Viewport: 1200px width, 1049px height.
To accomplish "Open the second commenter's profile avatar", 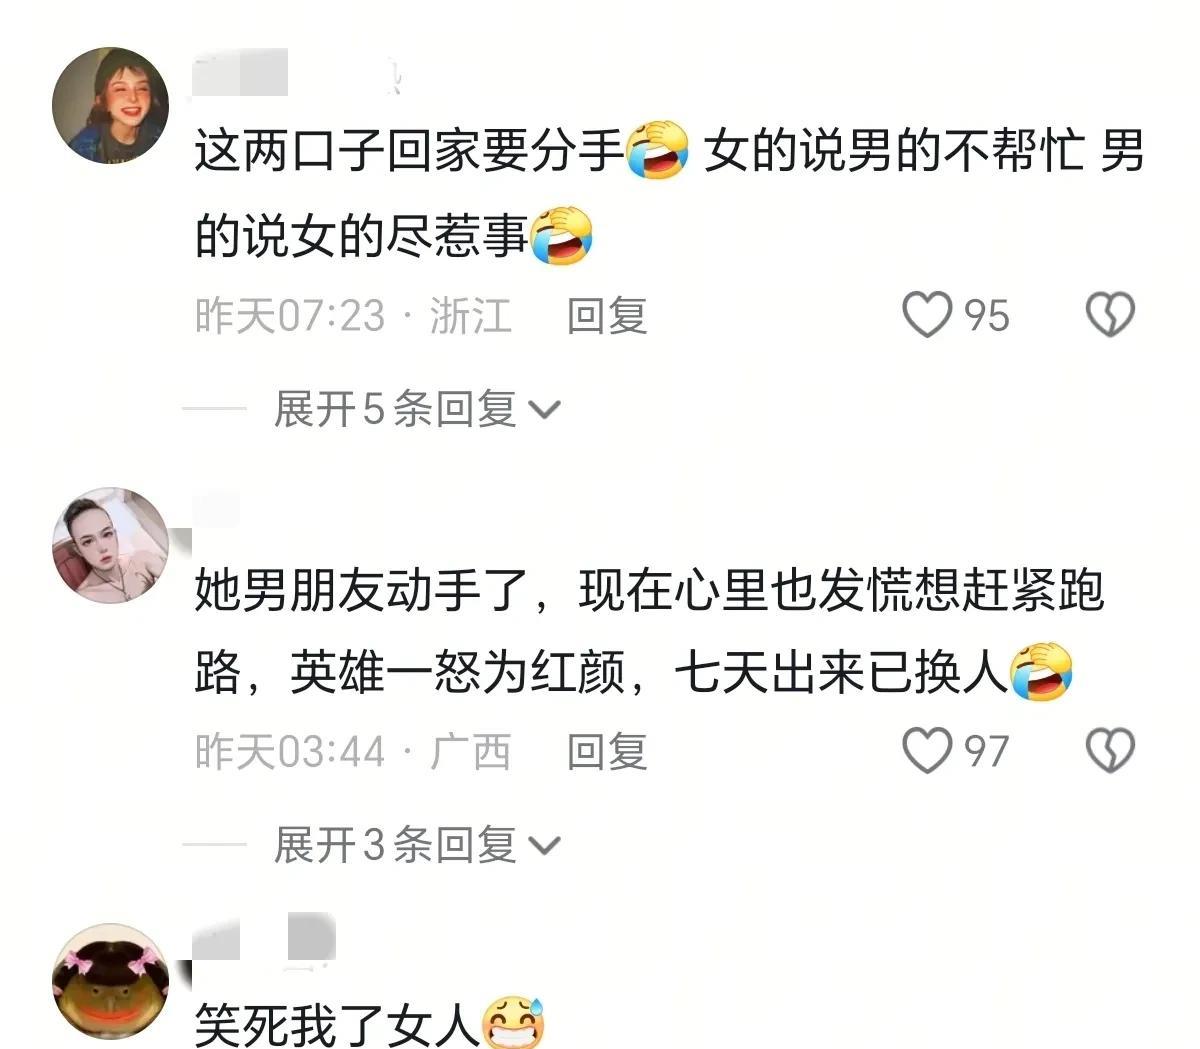I will (x=110, y=545).
